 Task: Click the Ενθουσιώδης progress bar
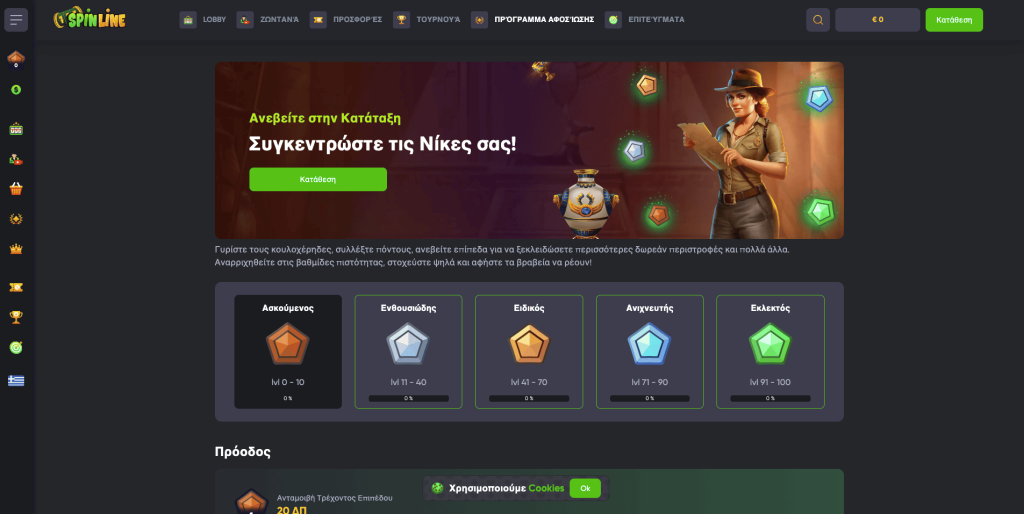coord(408,398)
